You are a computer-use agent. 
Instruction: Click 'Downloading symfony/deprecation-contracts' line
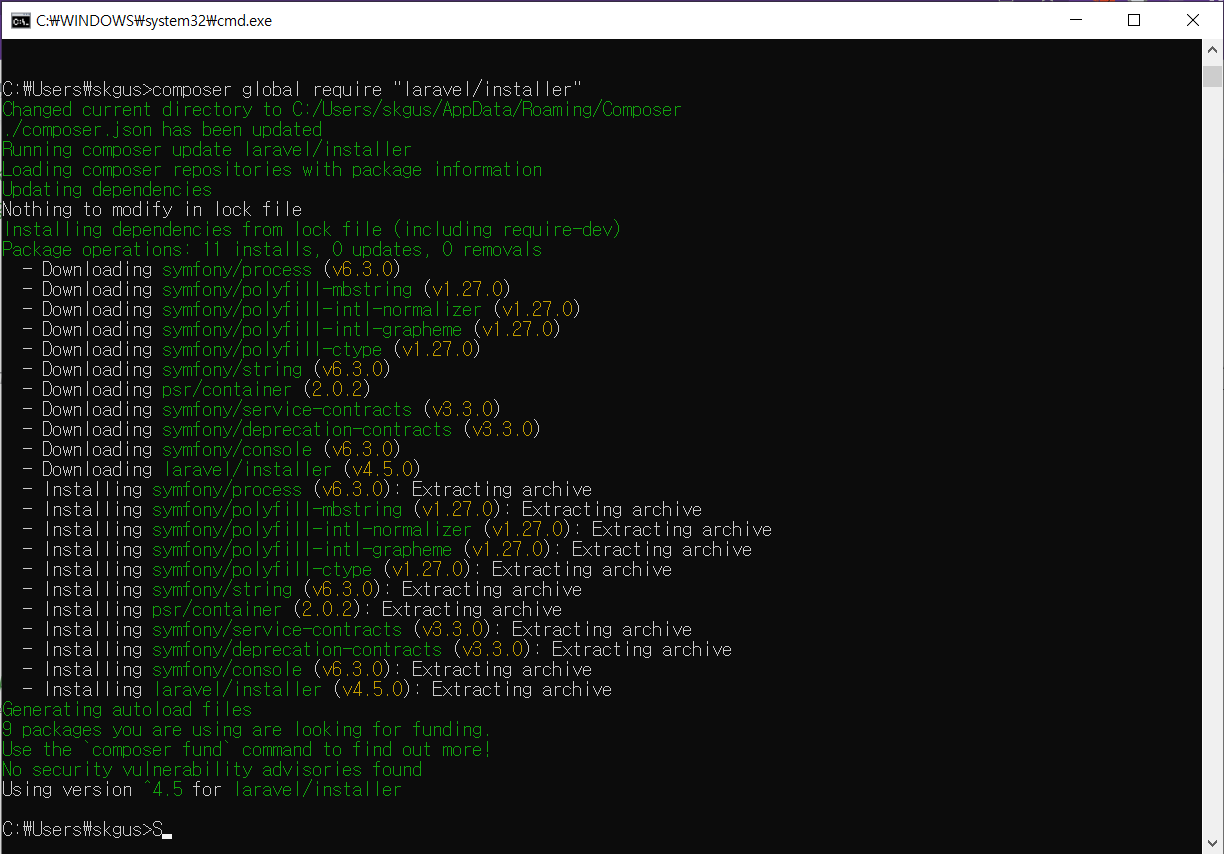281,429
